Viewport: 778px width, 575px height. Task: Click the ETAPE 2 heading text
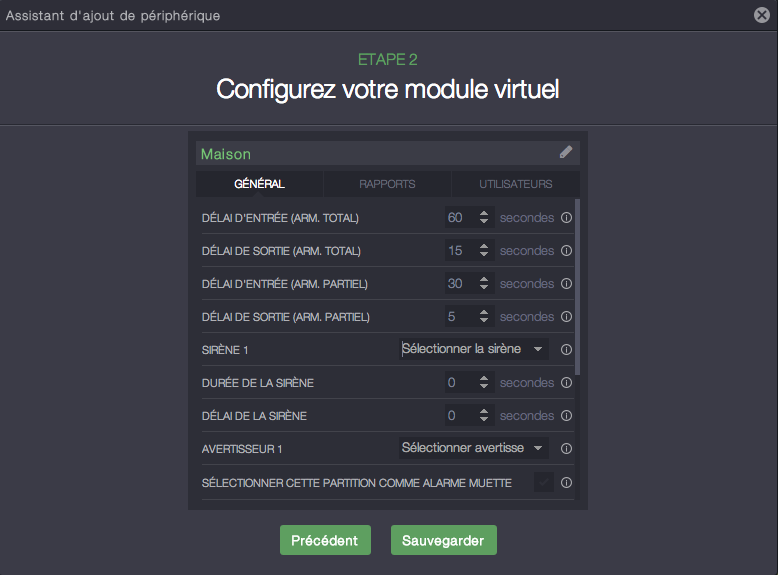(x=388, y=60)
